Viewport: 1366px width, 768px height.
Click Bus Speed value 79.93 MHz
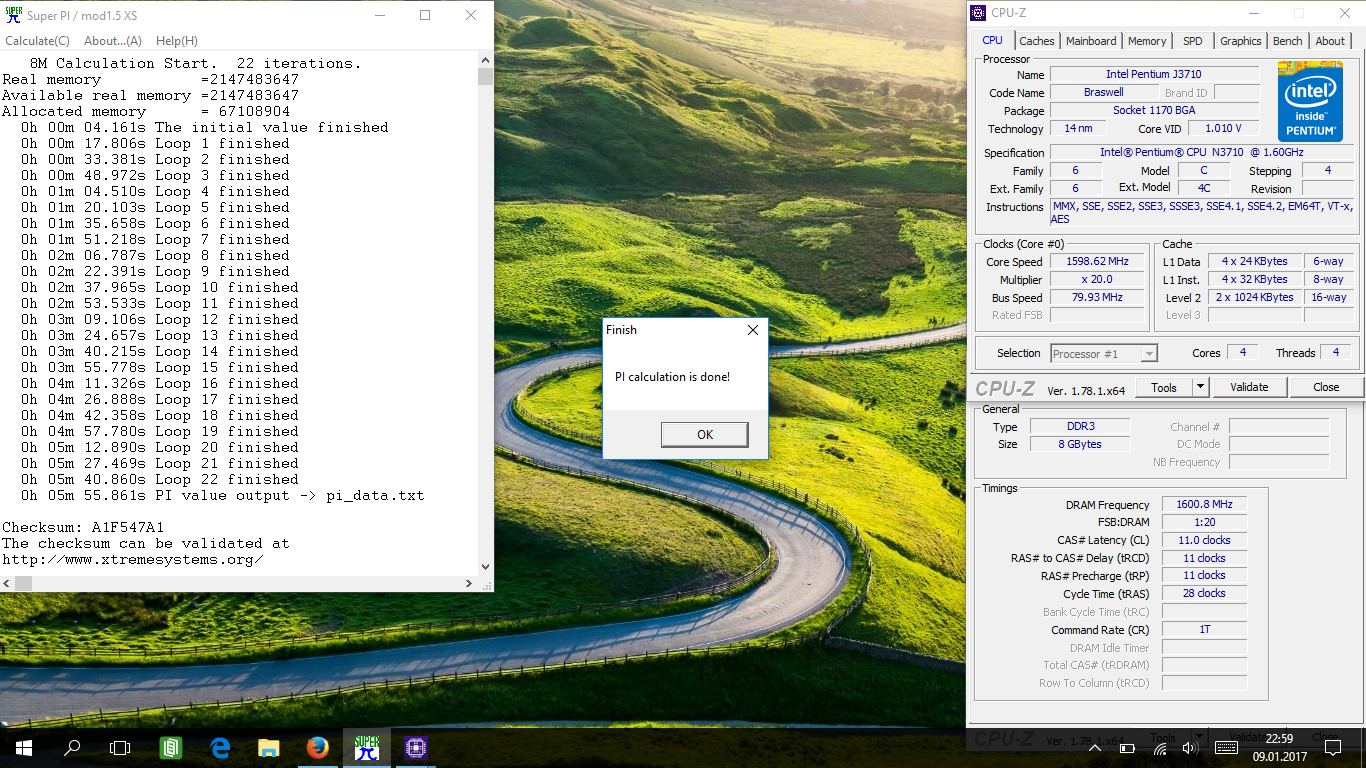click(x=1096, y=298)
